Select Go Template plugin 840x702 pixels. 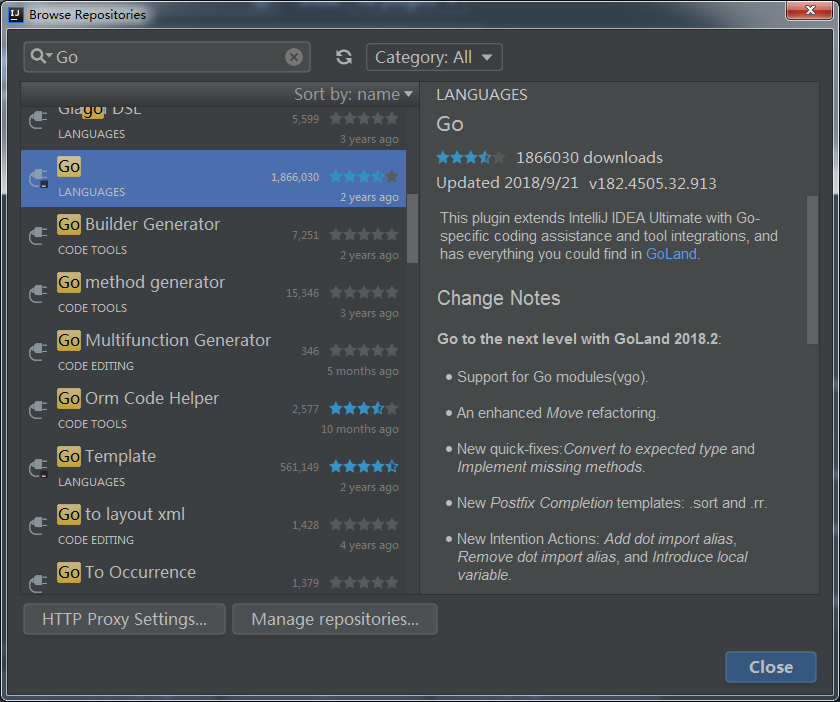(213, 468)
